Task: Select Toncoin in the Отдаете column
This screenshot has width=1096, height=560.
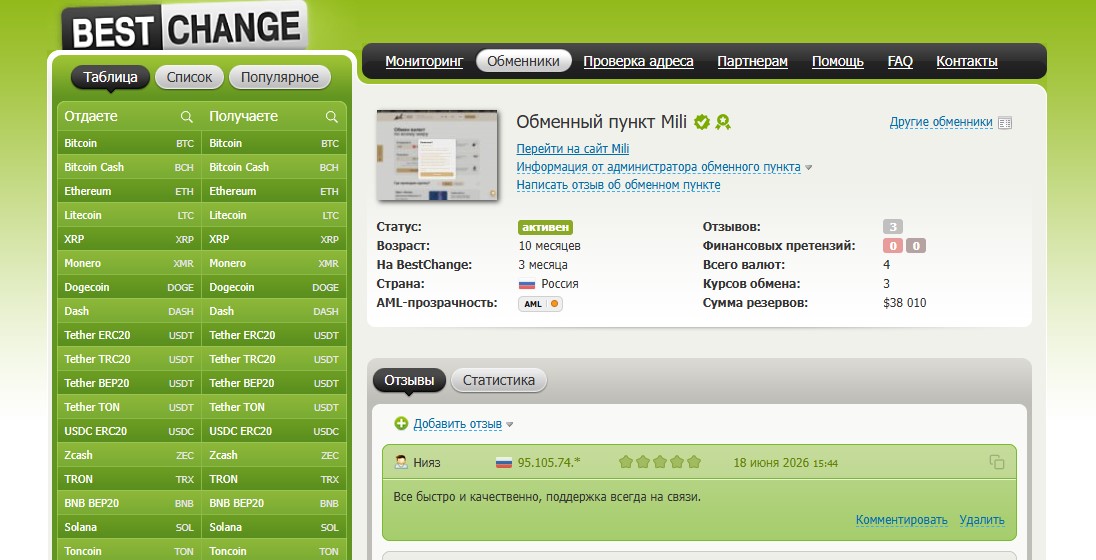Action: pos(129,551)
